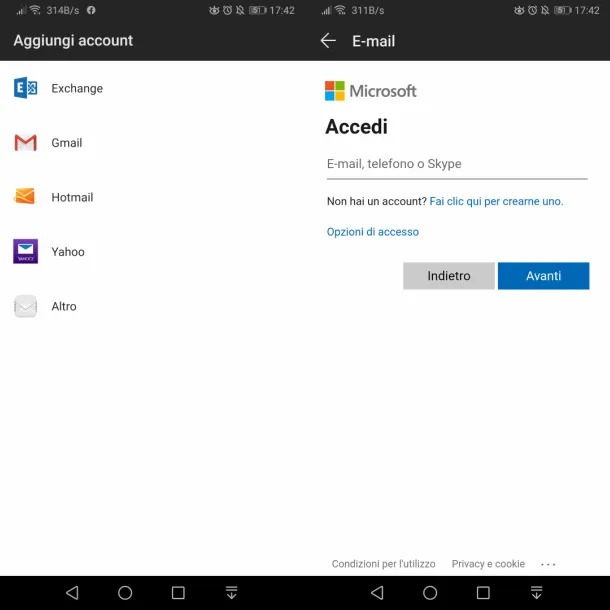Tap recent apps square on left screen
The width and height of the screenshot is (610, 610).
click(x=178, y=593)
